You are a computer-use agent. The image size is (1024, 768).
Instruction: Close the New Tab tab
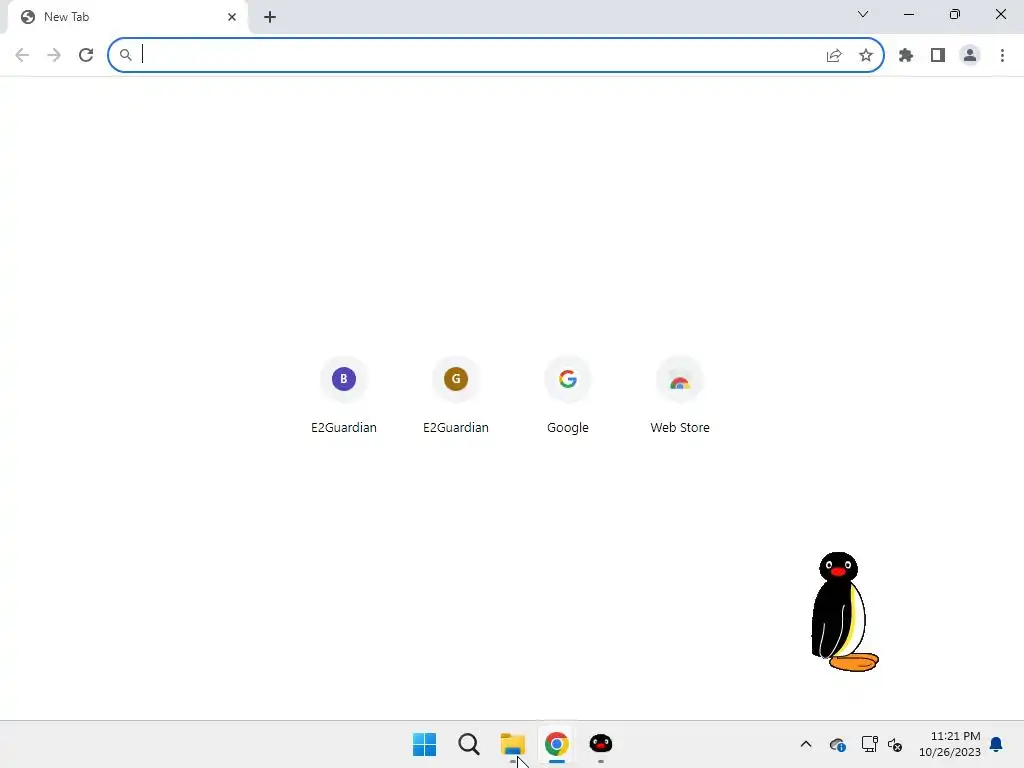[x=232, y=17]
